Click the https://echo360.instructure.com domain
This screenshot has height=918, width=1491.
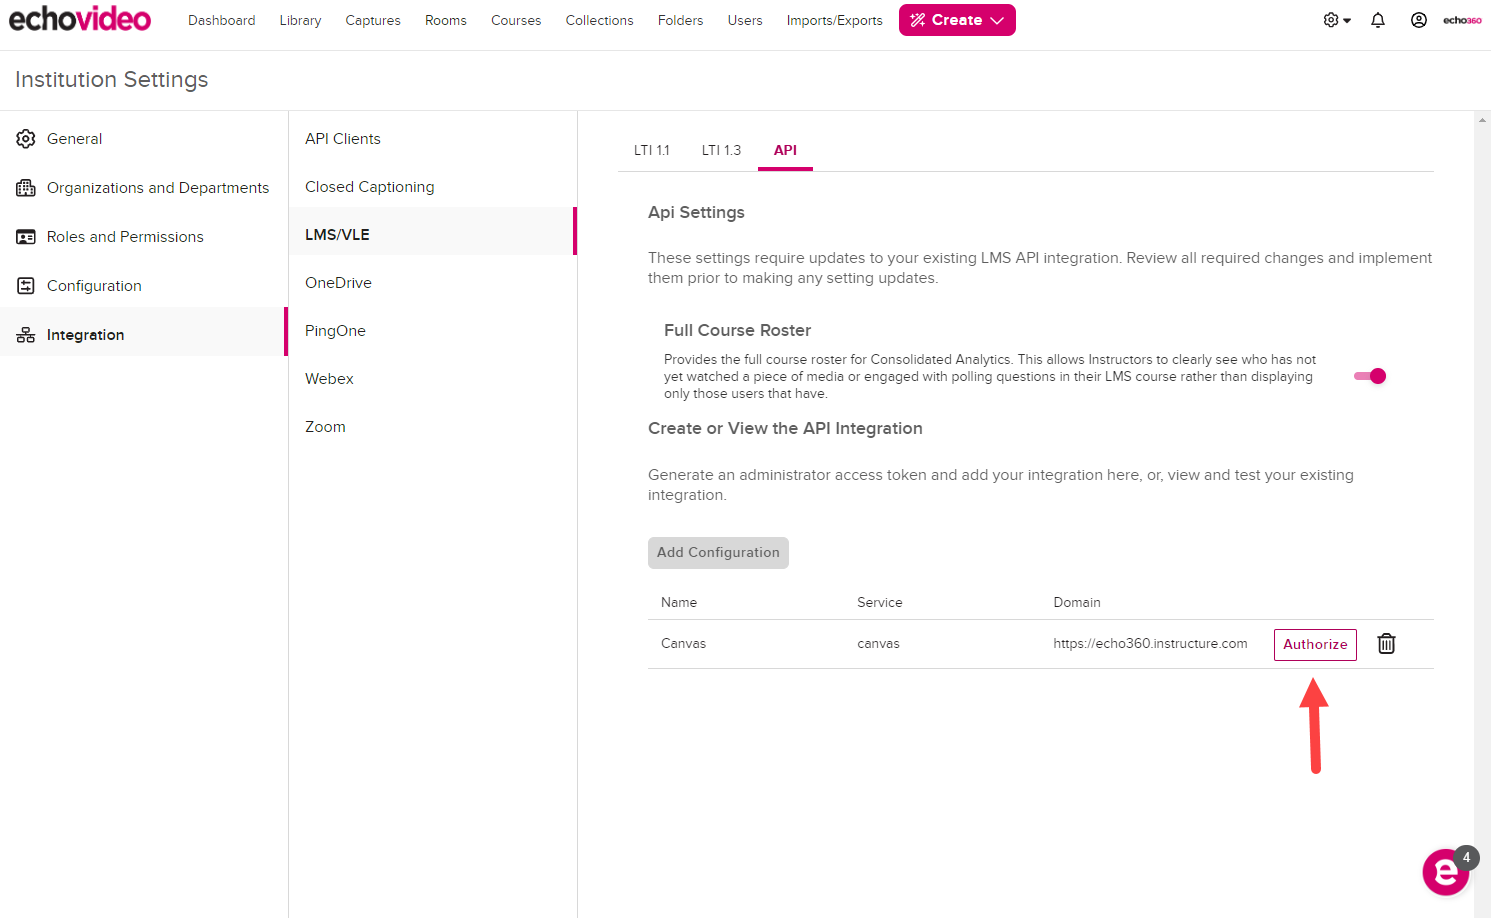[x=1150, y=644]
